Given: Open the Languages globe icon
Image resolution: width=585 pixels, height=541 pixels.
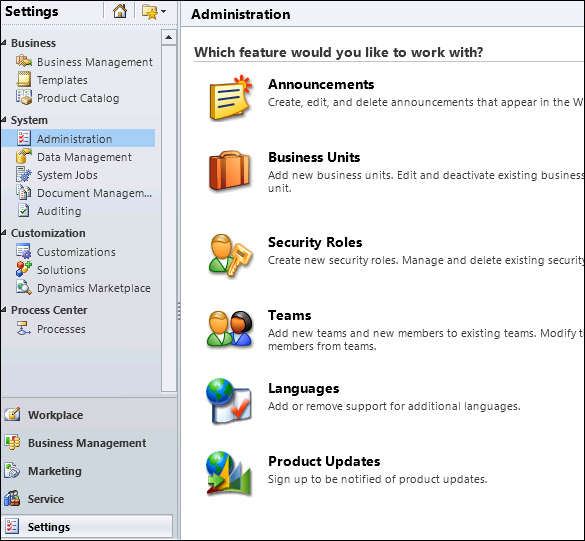Looking at the screenshot, I should click(x=229, y=401).
